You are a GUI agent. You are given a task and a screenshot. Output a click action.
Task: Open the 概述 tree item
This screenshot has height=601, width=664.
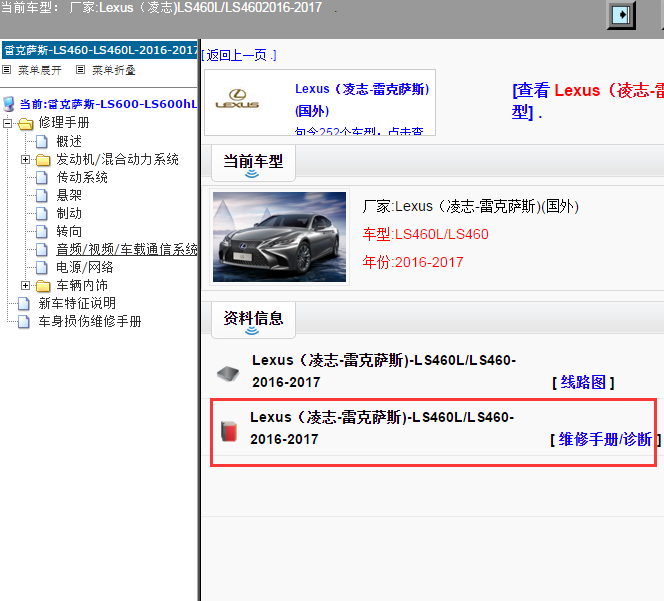click(x=69, y=141)
